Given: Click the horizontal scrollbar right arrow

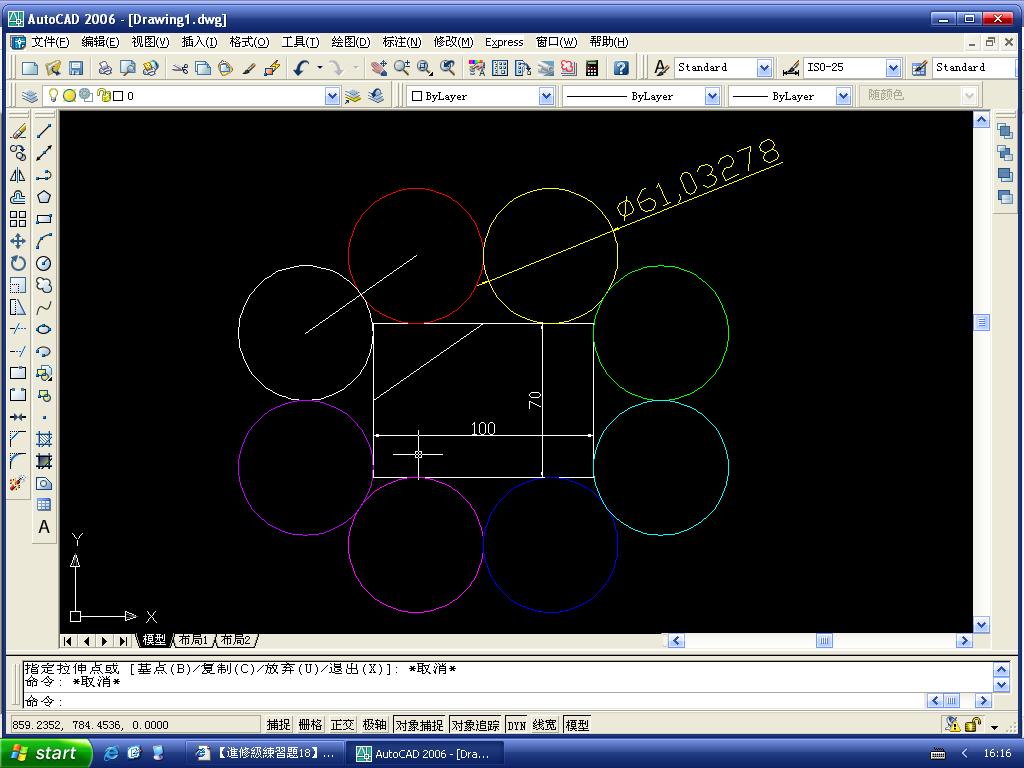Looking at the screenshot, I should [965, 641].
